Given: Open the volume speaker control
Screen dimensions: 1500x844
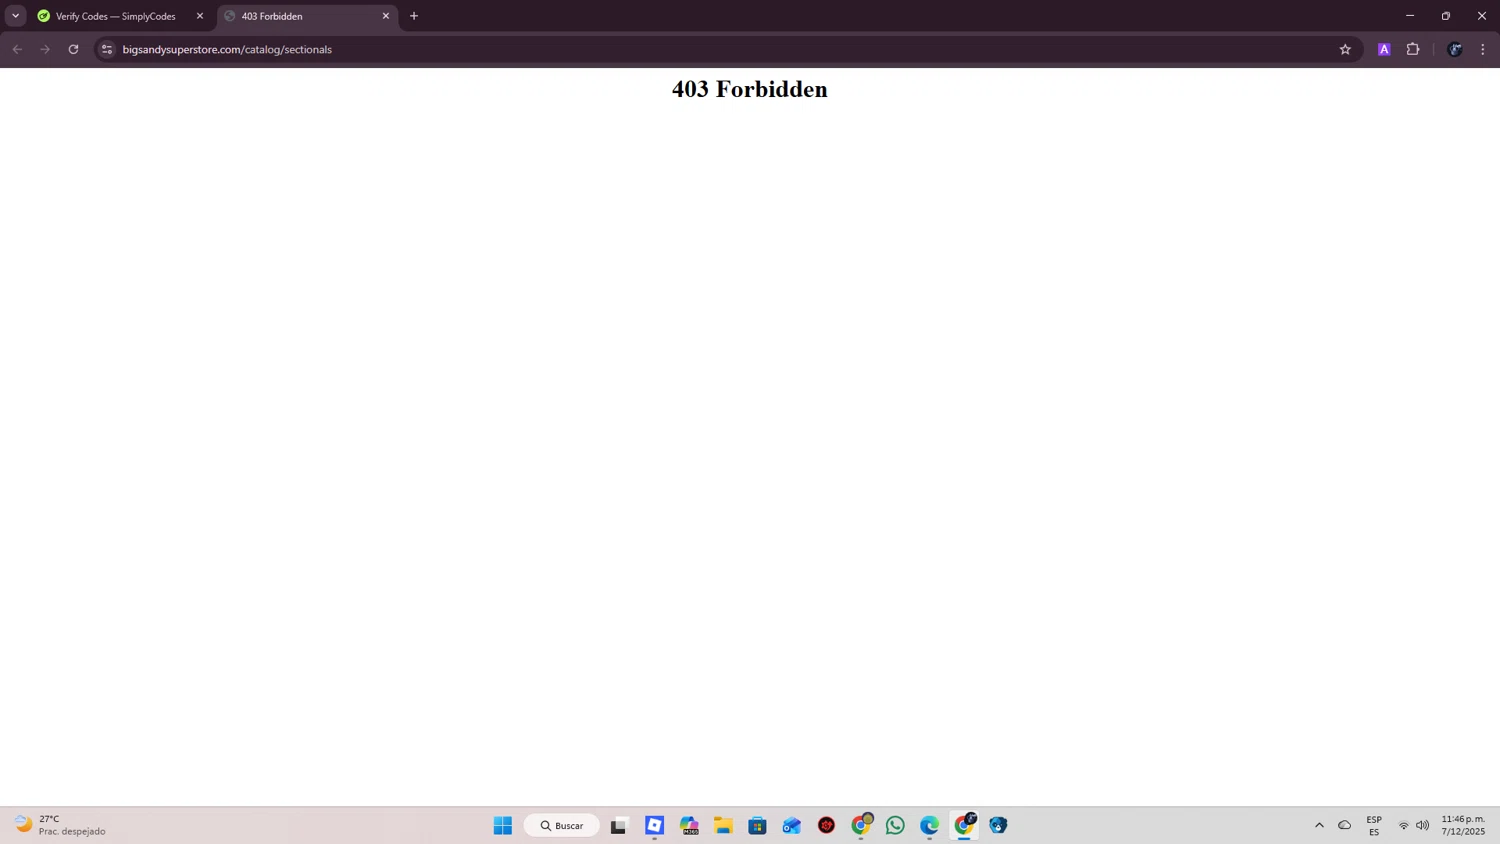Looking at the screenshot, I should [x=1422, y=825].
